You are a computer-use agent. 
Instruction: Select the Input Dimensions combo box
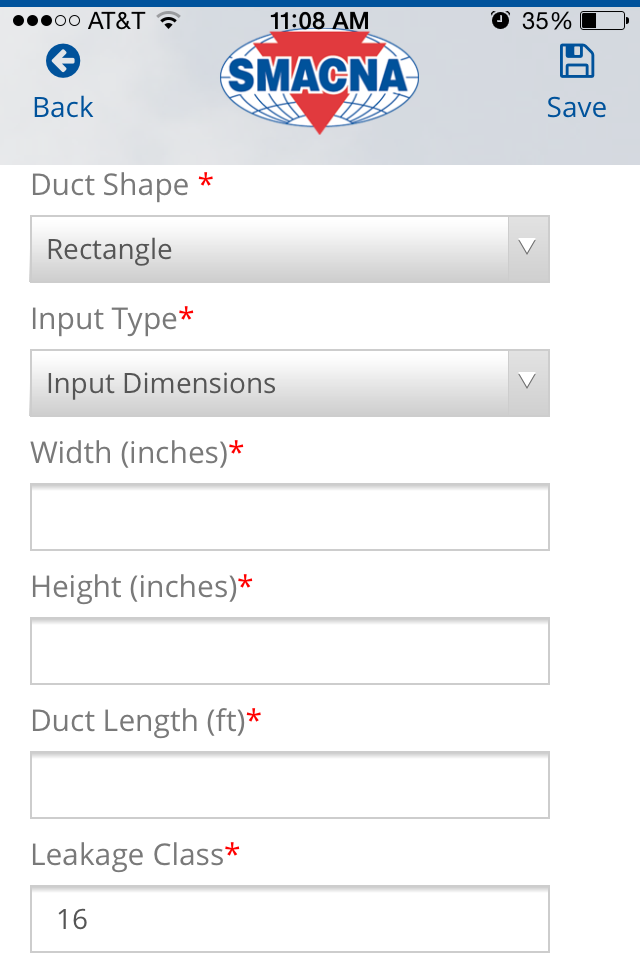click(290, 383)
